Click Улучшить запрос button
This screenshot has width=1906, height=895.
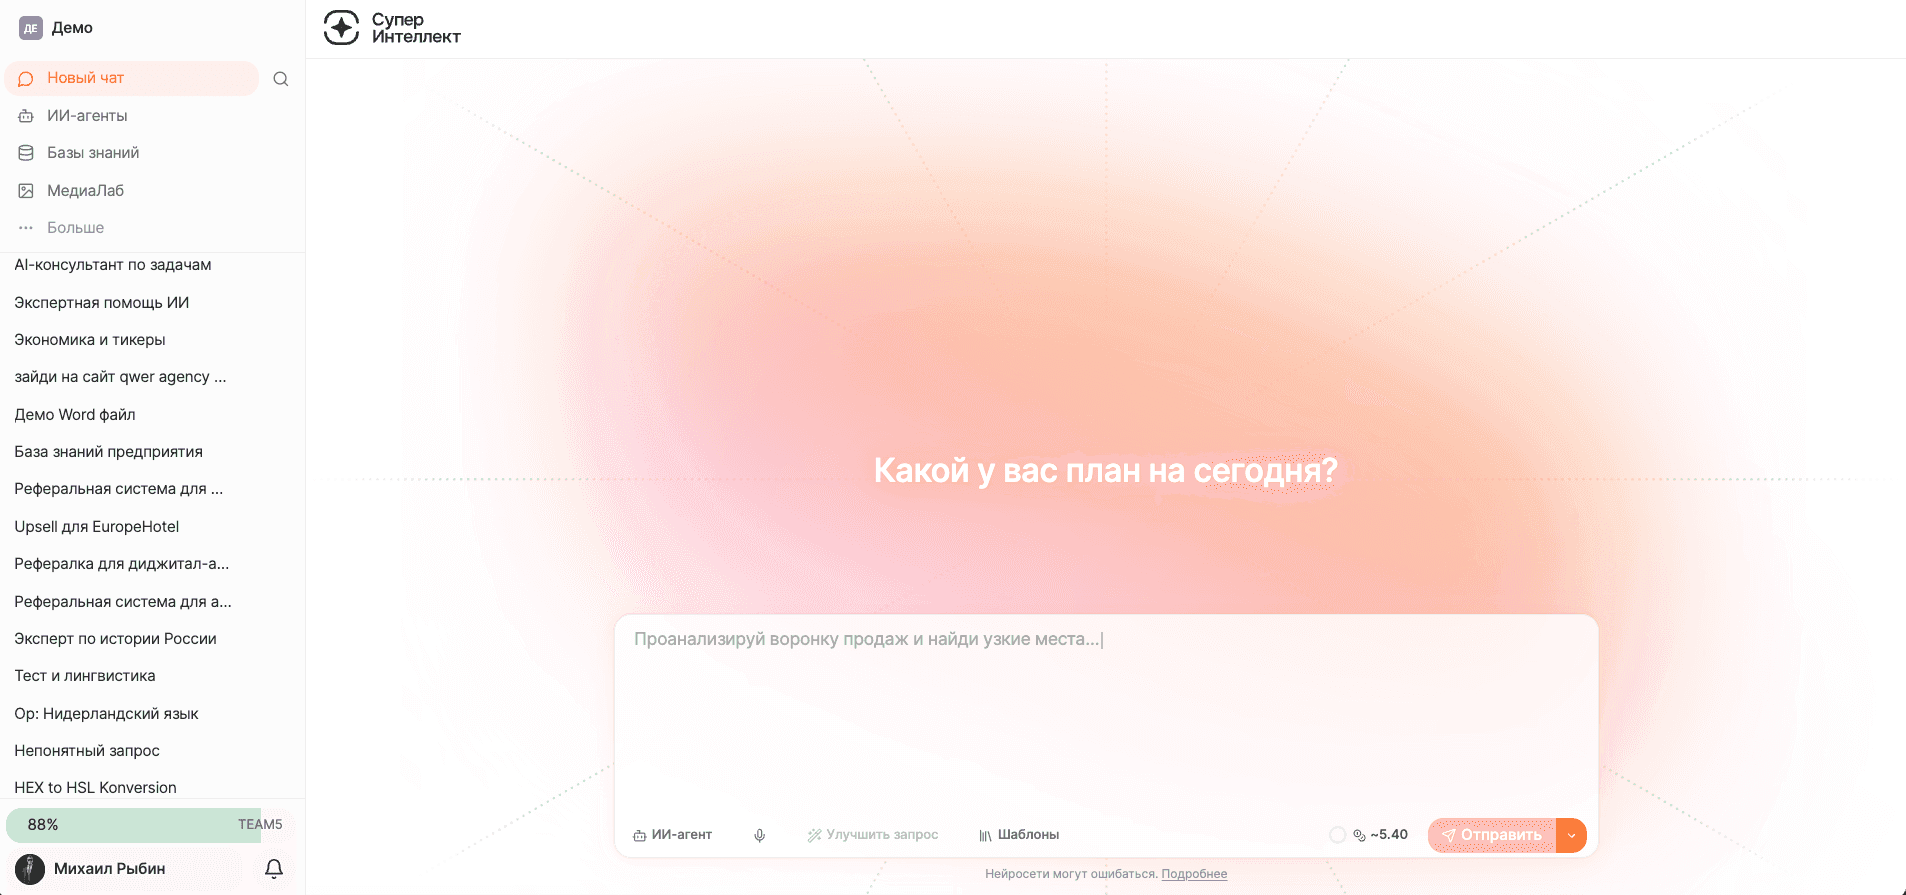873,835
